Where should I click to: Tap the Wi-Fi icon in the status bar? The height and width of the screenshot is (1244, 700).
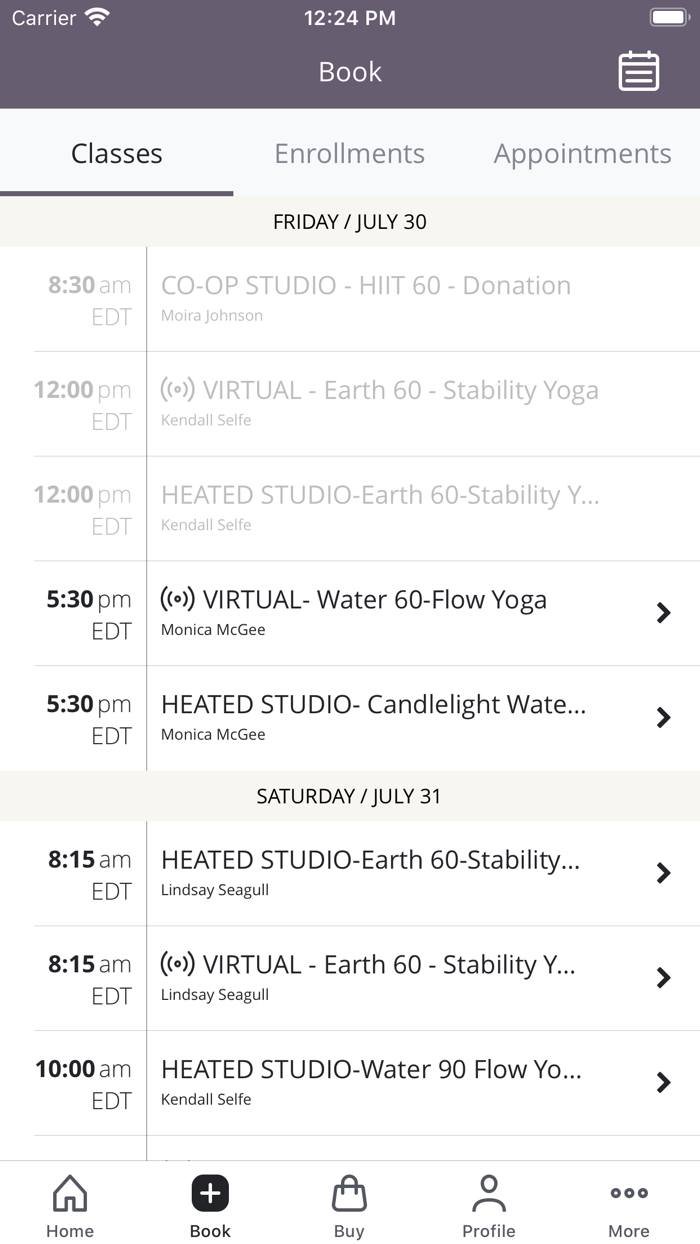coord(95,16)
